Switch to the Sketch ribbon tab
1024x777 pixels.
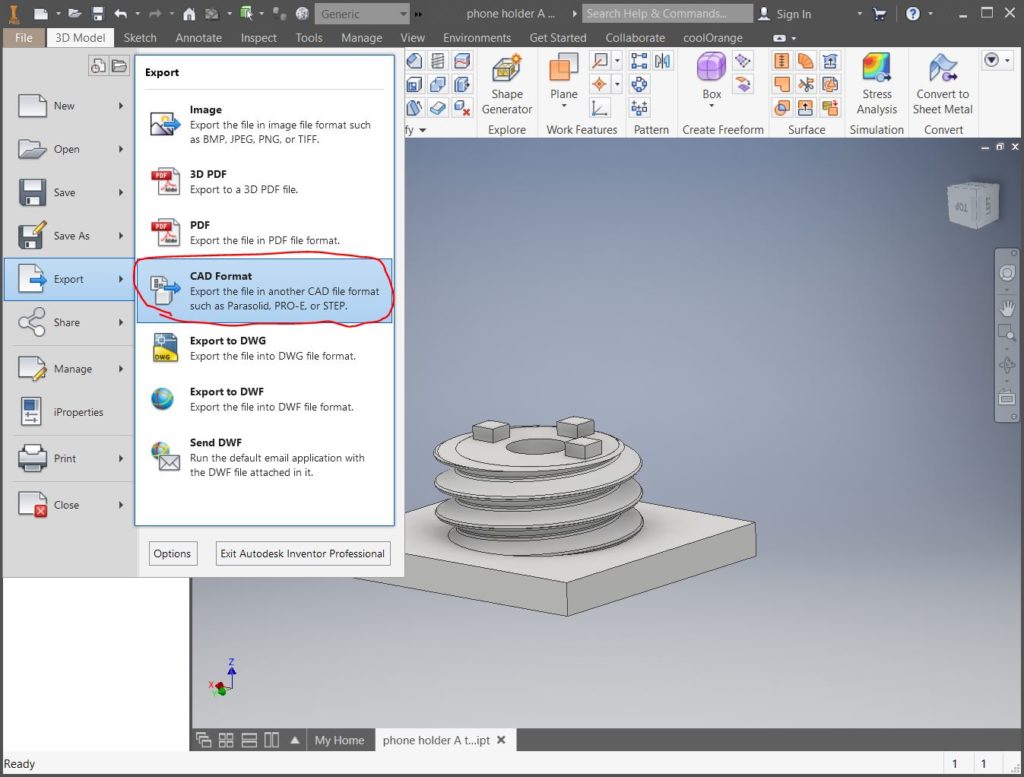[140, 38]
